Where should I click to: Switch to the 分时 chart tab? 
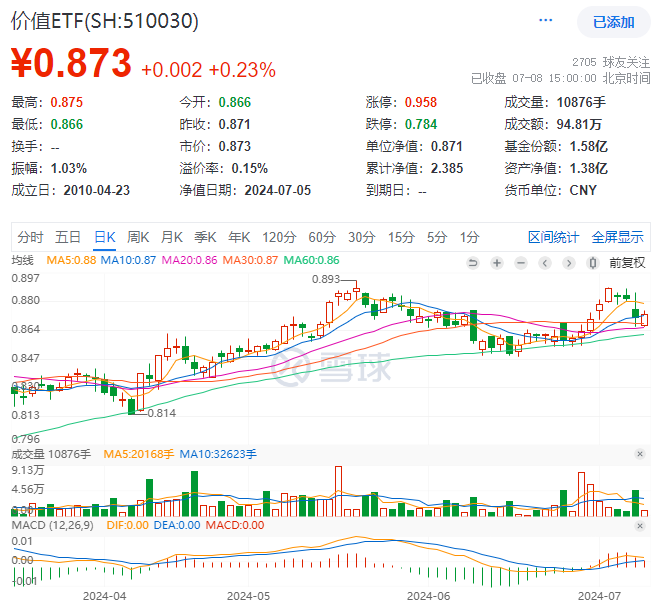click(31, 237)
